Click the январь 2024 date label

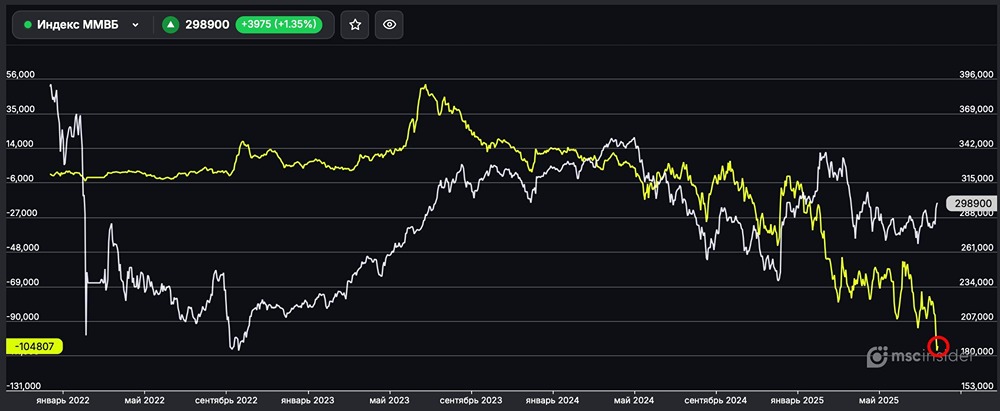pyautogui.click(x=553, y=400)
